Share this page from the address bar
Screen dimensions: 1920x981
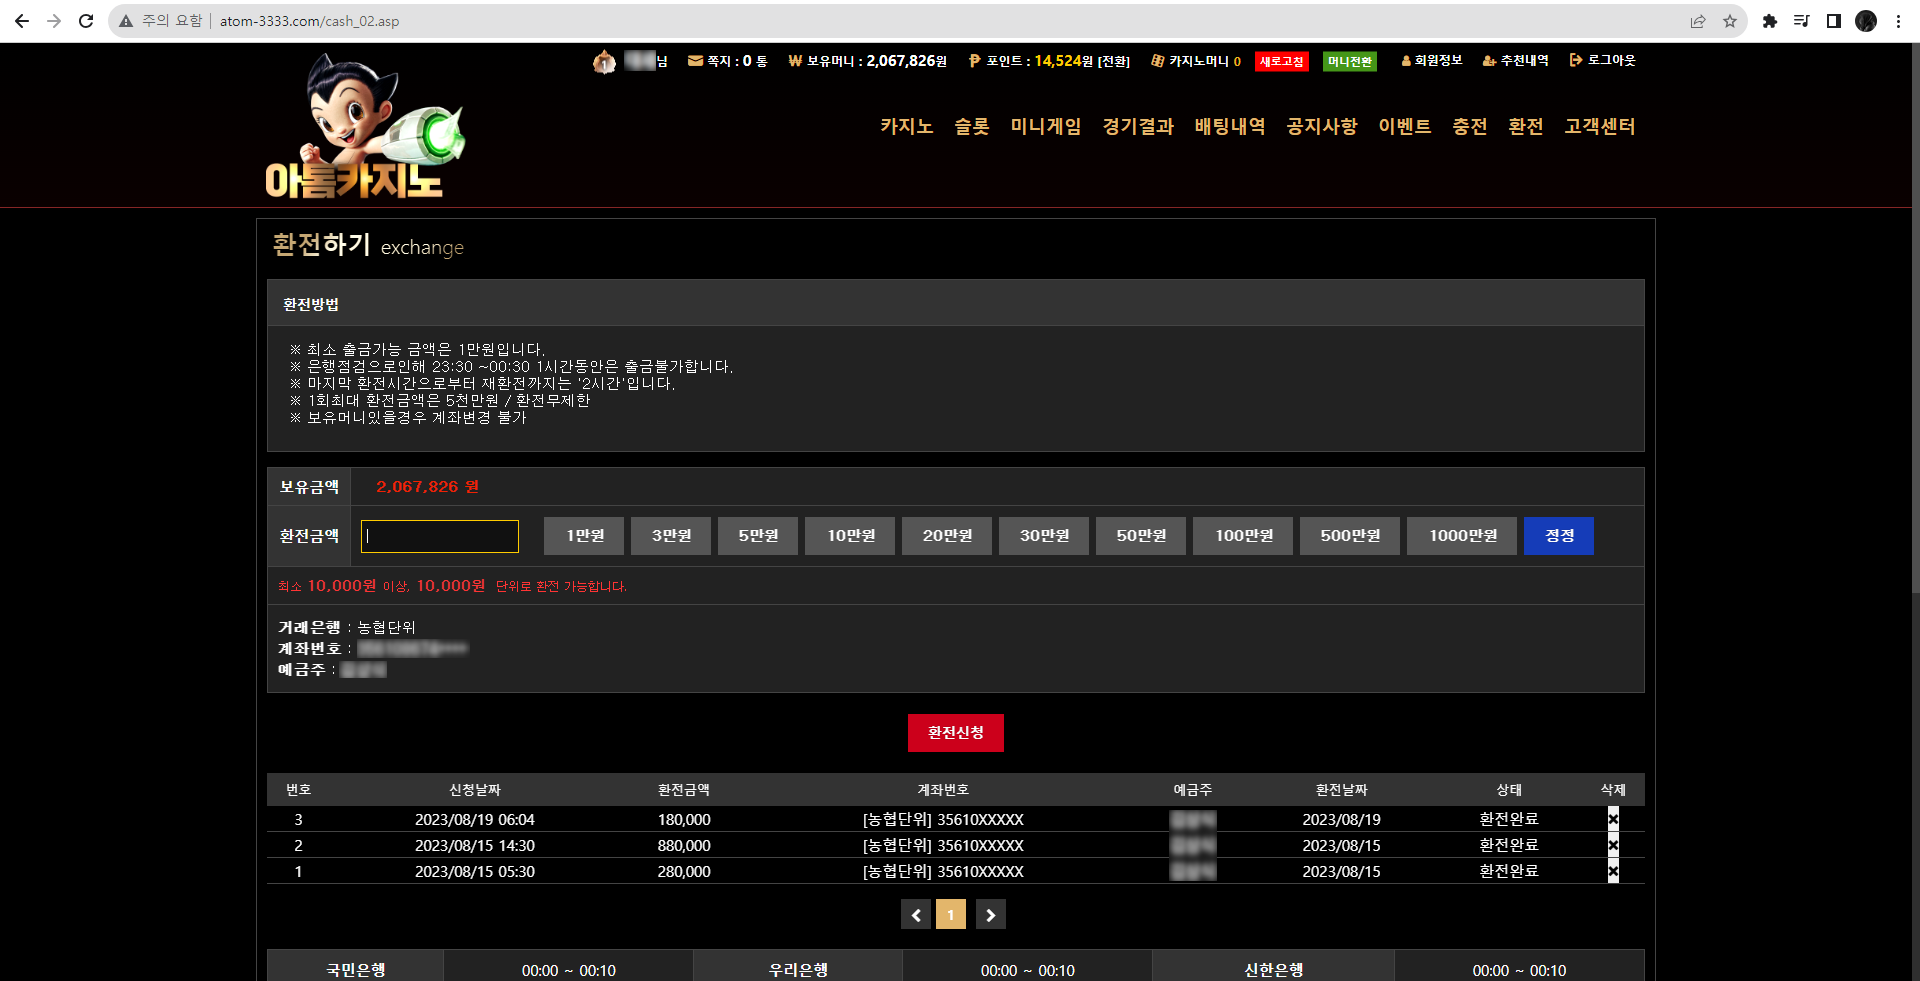pos(1698,21)
